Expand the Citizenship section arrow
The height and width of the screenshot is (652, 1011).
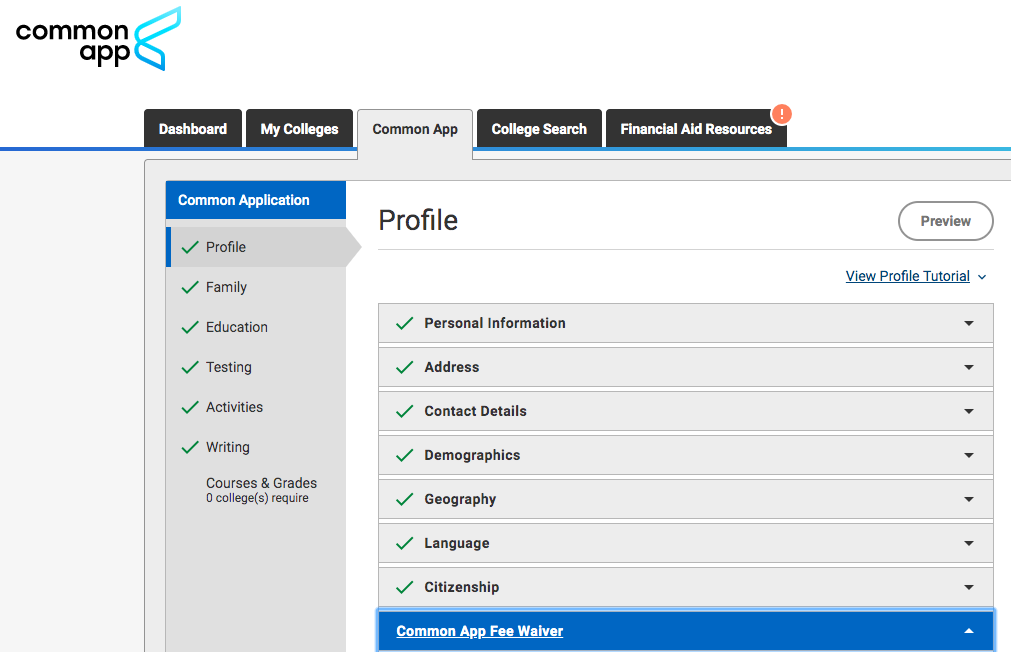(x=968, y=587)
